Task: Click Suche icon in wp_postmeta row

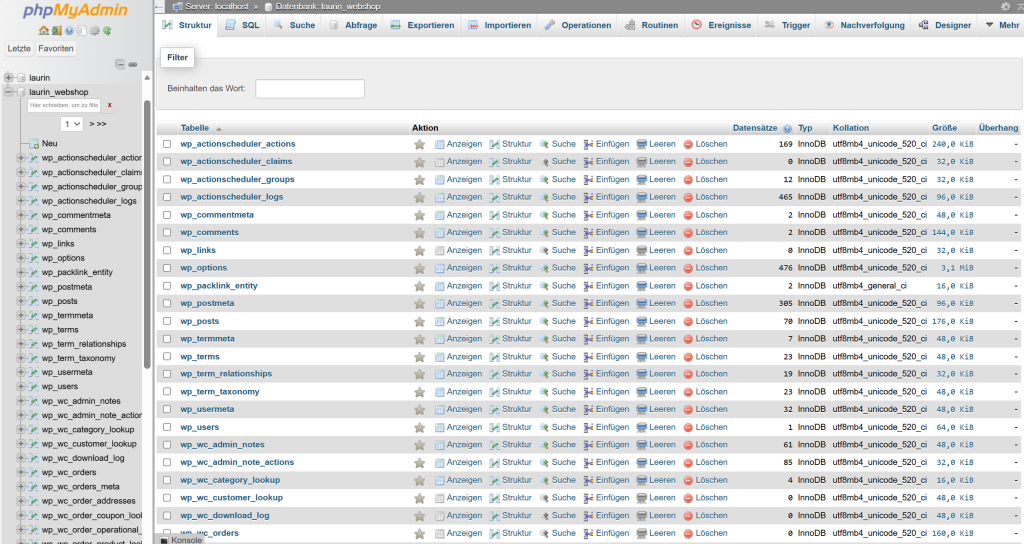Action: pos(544,304)
